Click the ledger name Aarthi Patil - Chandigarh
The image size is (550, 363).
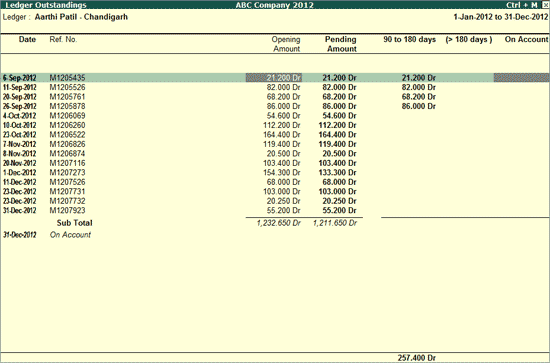point(81,17)
